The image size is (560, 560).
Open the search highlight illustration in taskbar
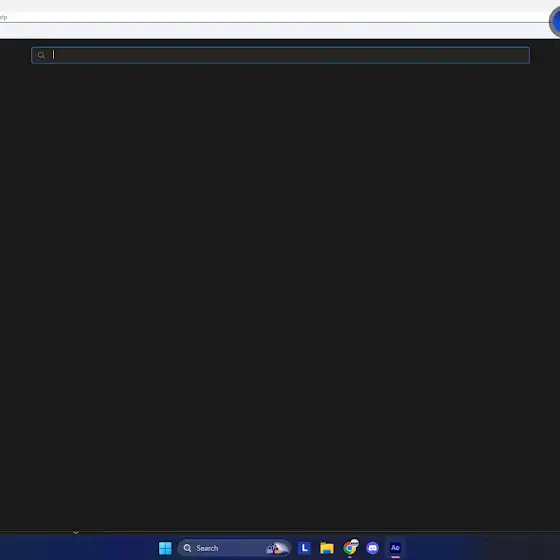pyautogui.click(x=277, y=548)
